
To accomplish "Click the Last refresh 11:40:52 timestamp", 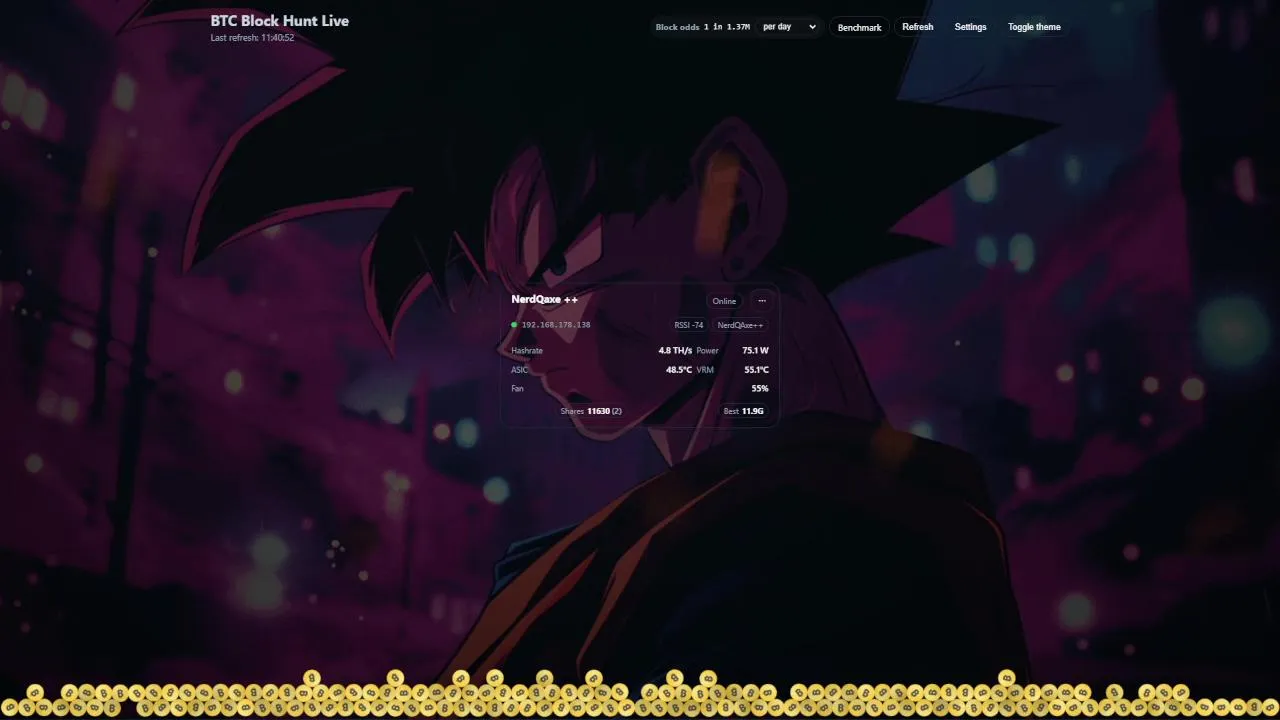I will click(252, 38).
